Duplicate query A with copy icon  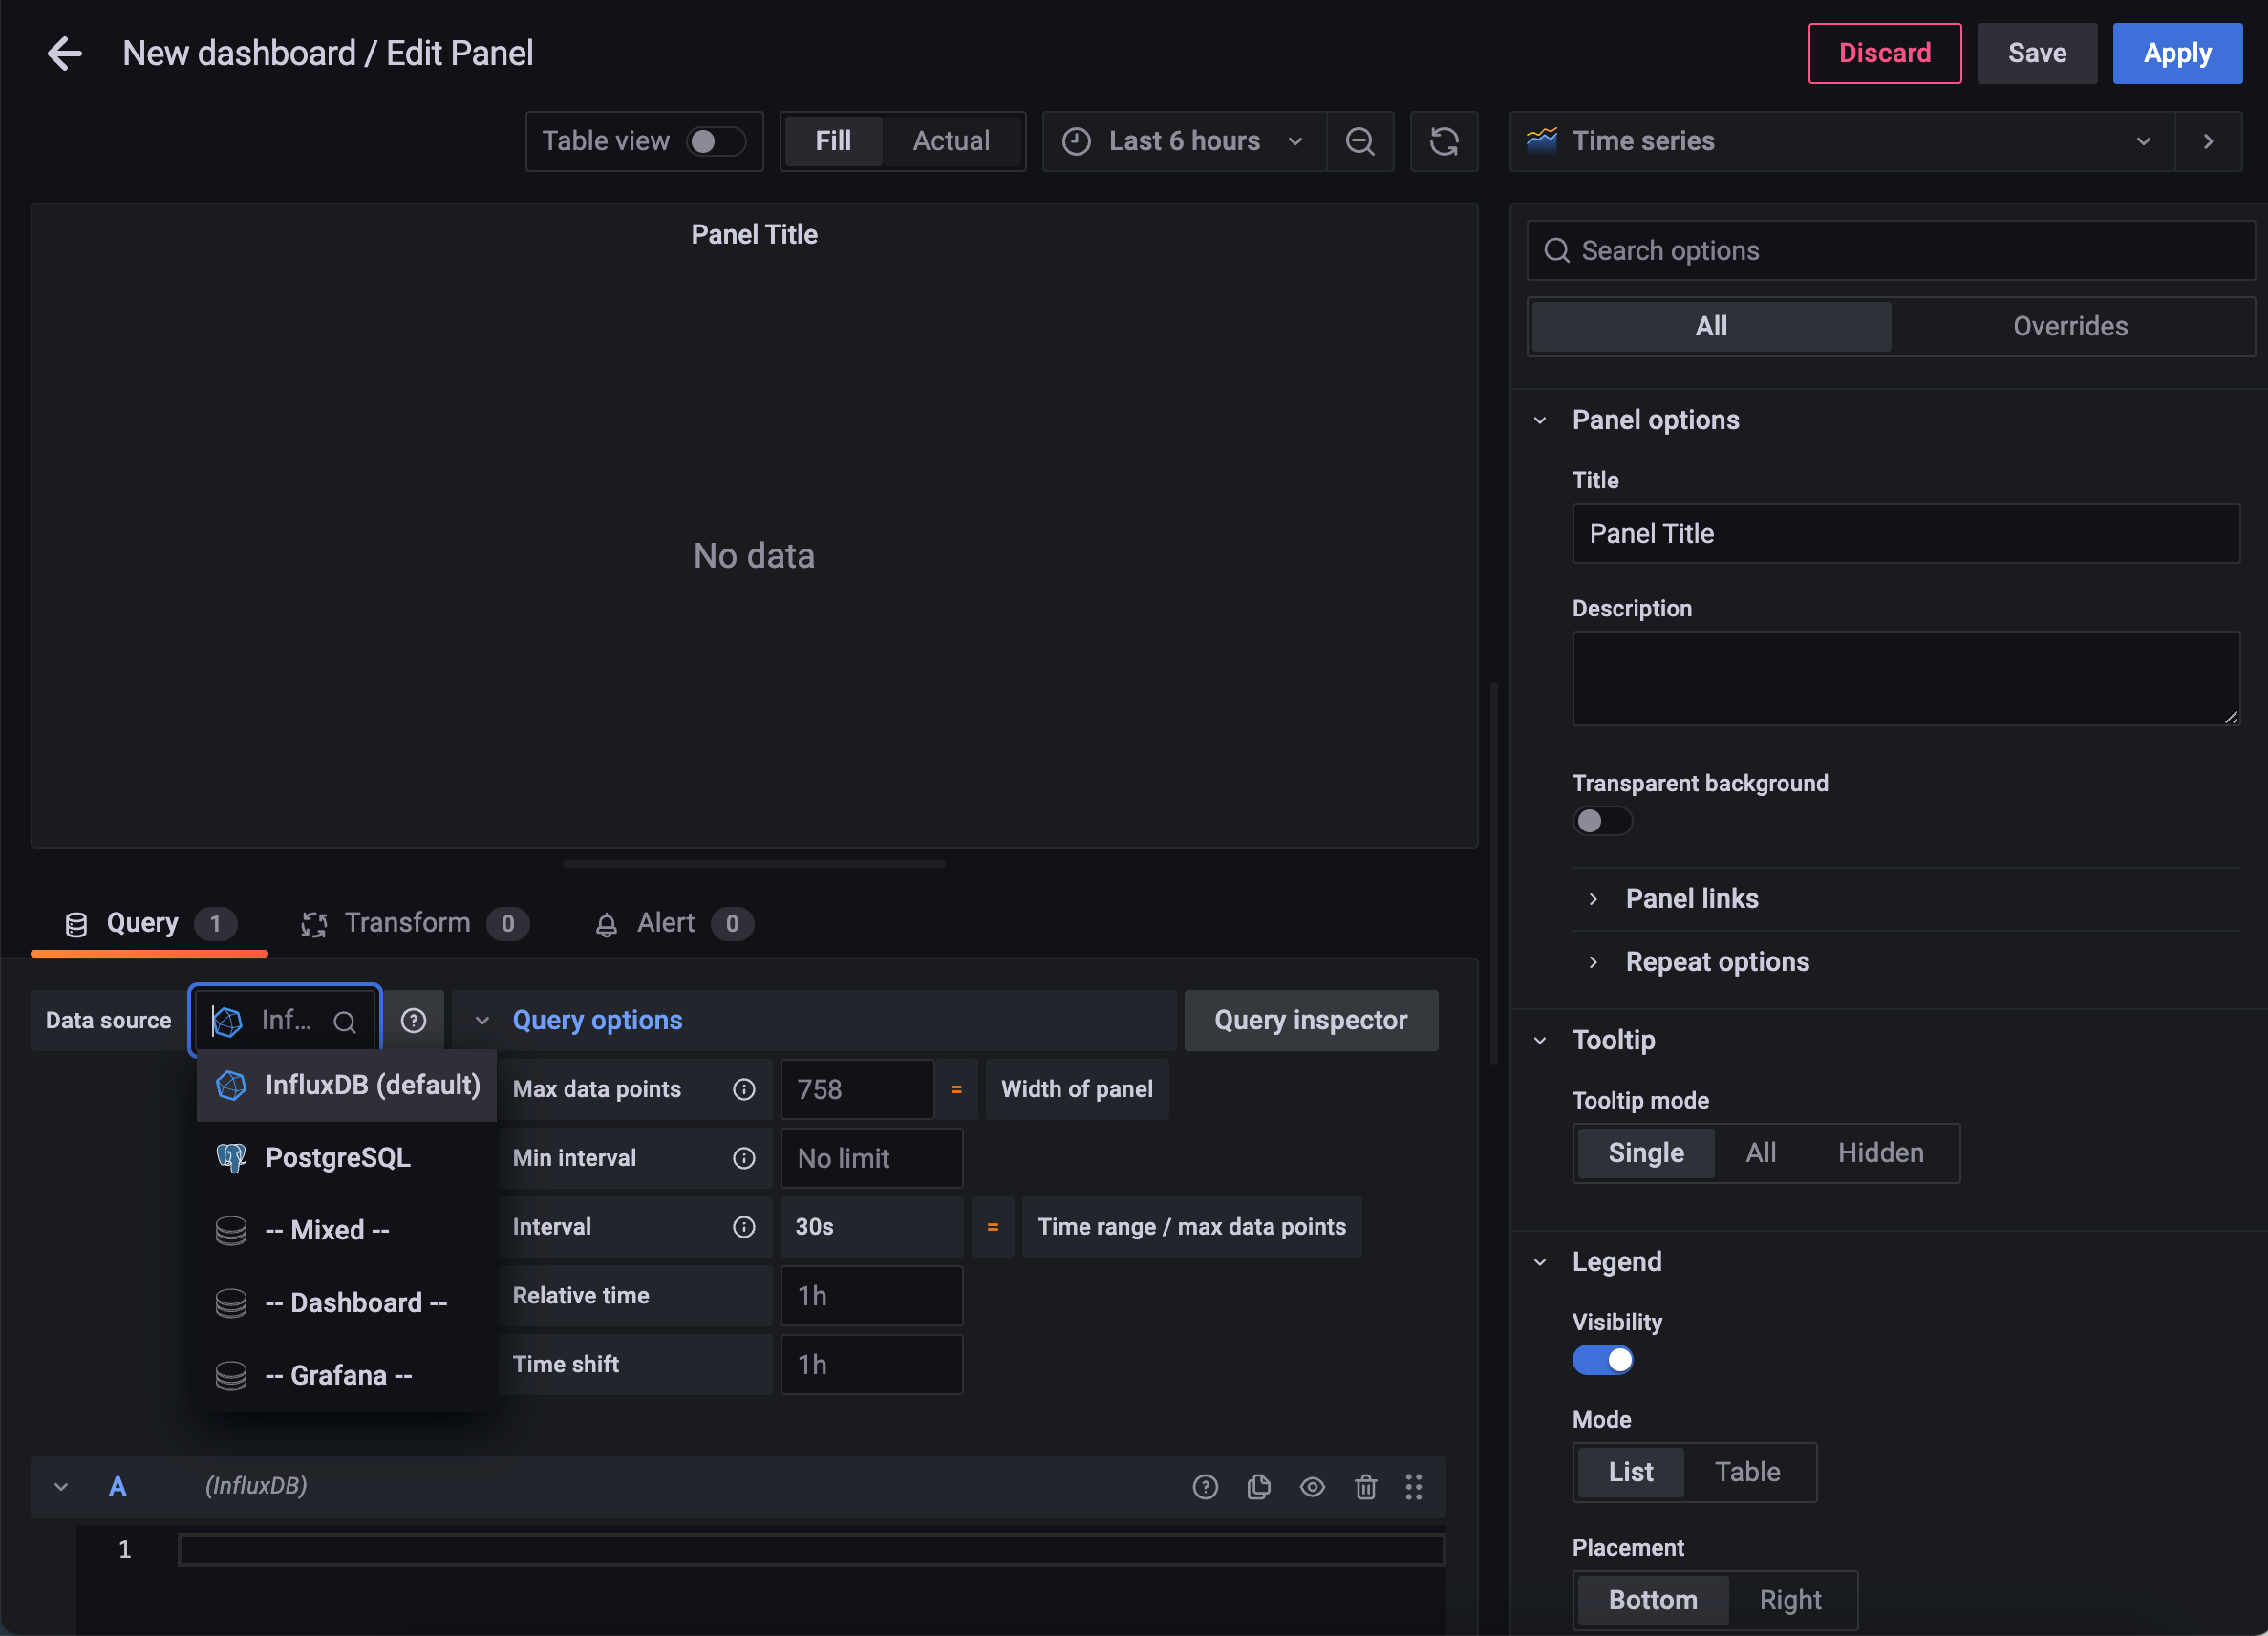[1259, 1486]
